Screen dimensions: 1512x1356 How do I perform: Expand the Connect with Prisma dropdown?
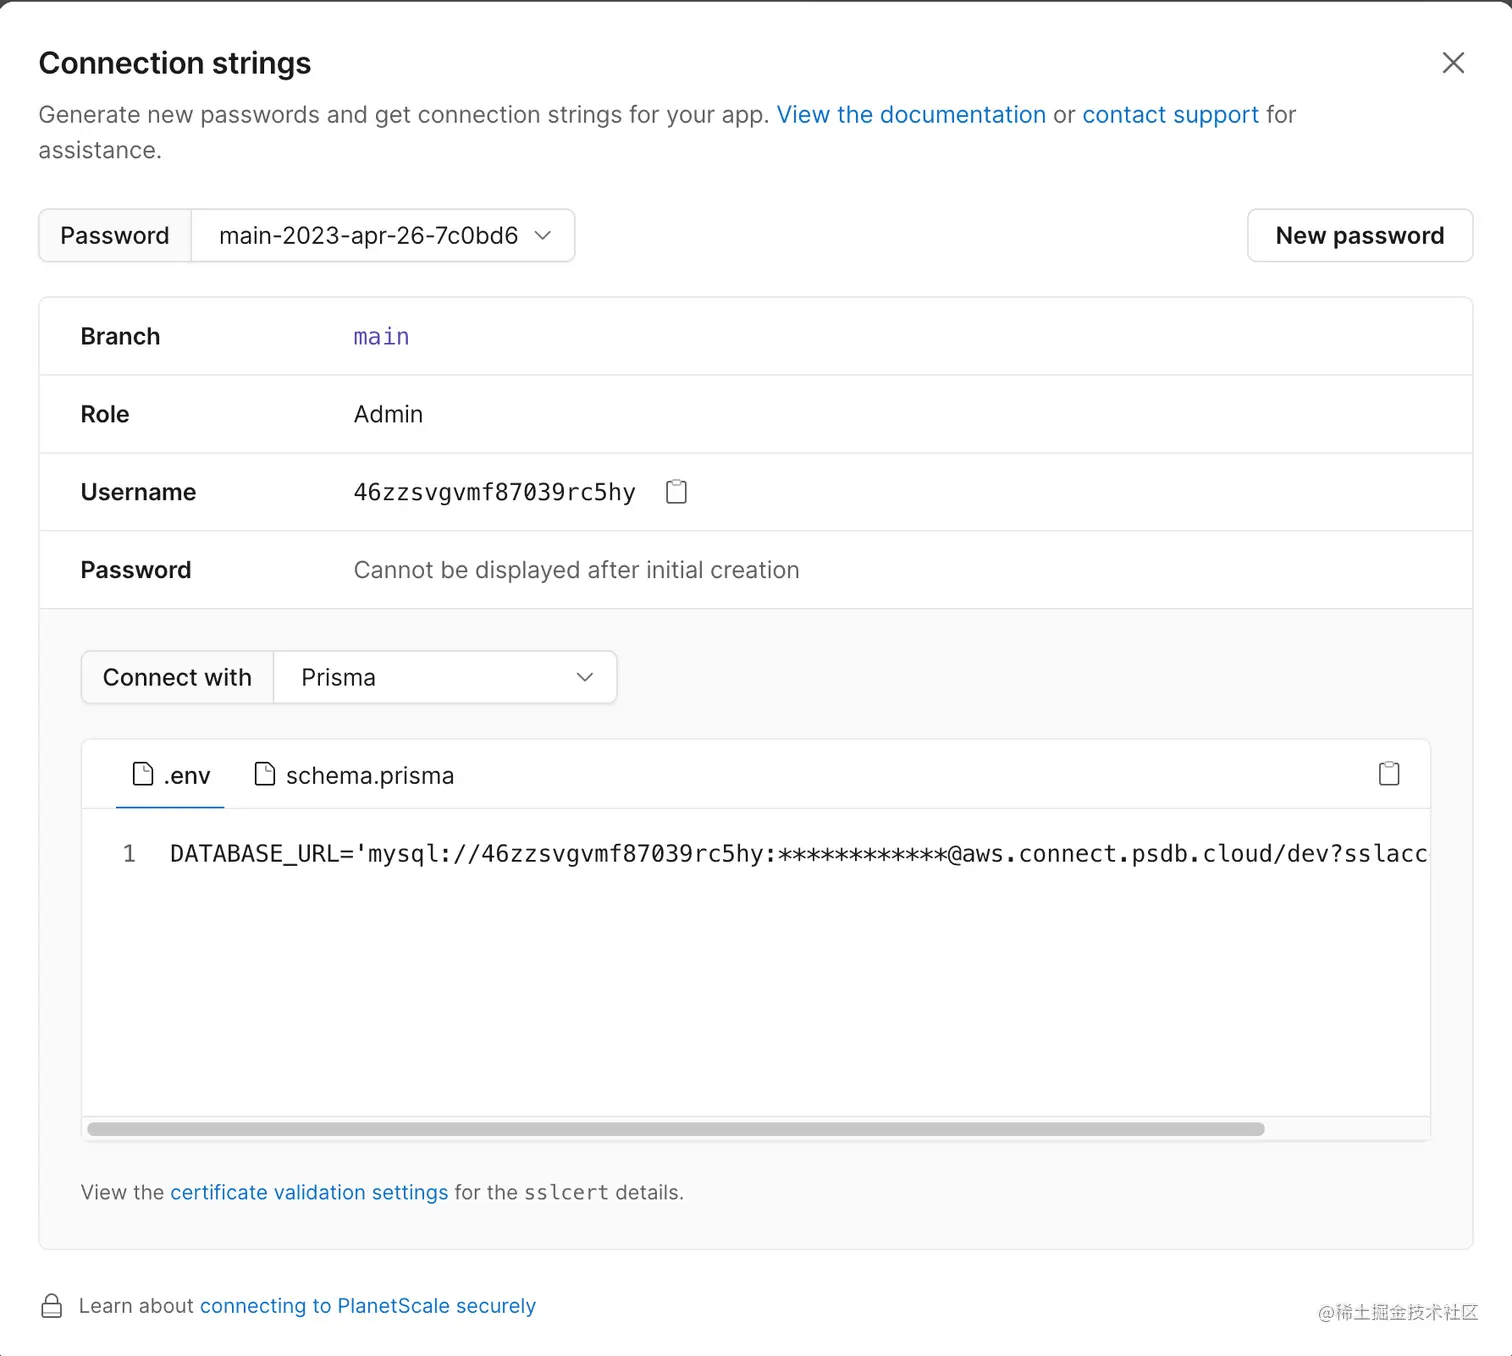pos(445,678)
